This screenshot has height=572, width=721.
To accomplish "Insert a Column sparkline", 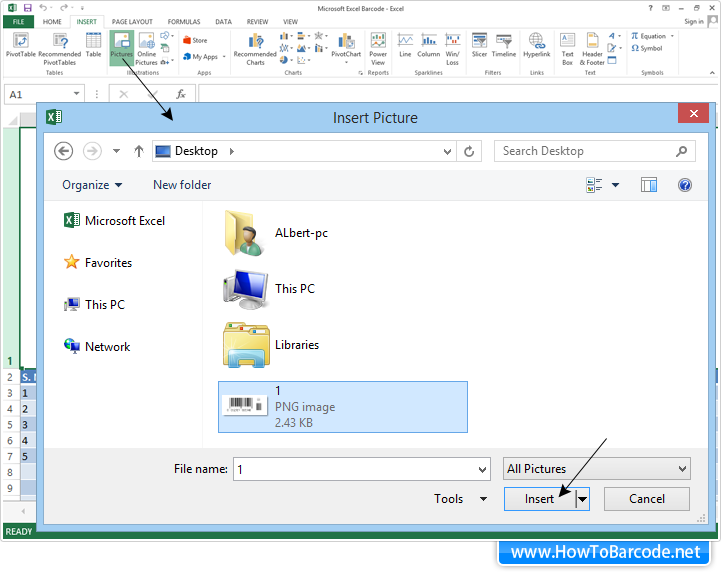I will 429,45.
